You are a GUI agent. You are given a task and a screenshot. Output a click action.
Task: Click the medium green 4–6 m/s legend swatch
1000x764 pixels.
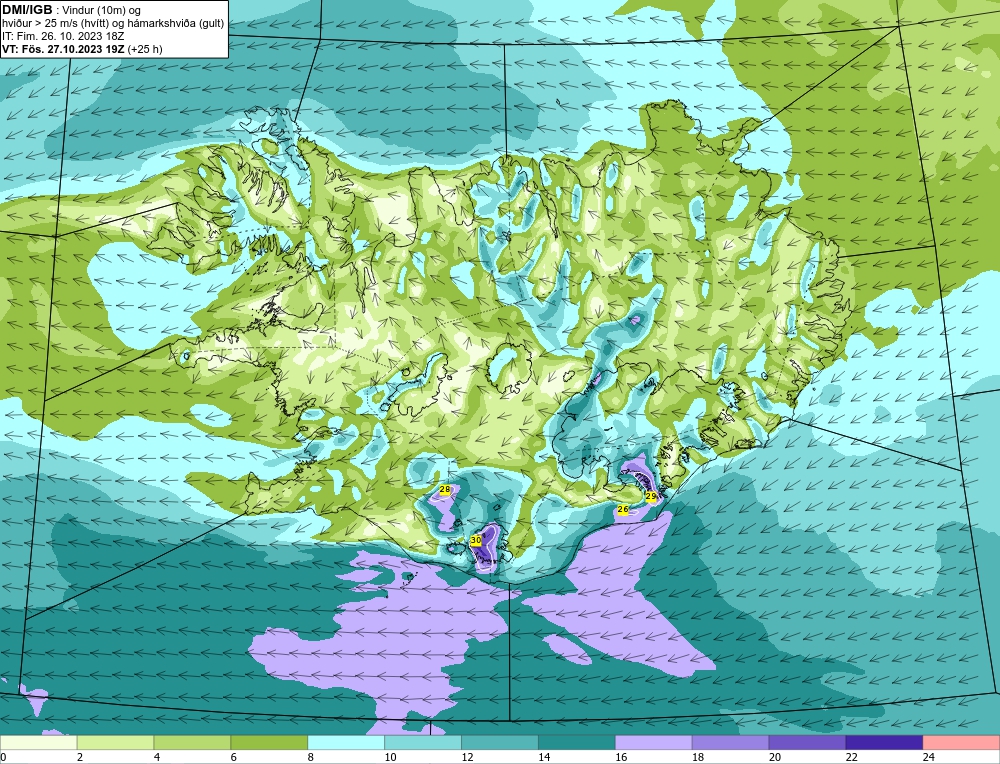tap(192, 743)
